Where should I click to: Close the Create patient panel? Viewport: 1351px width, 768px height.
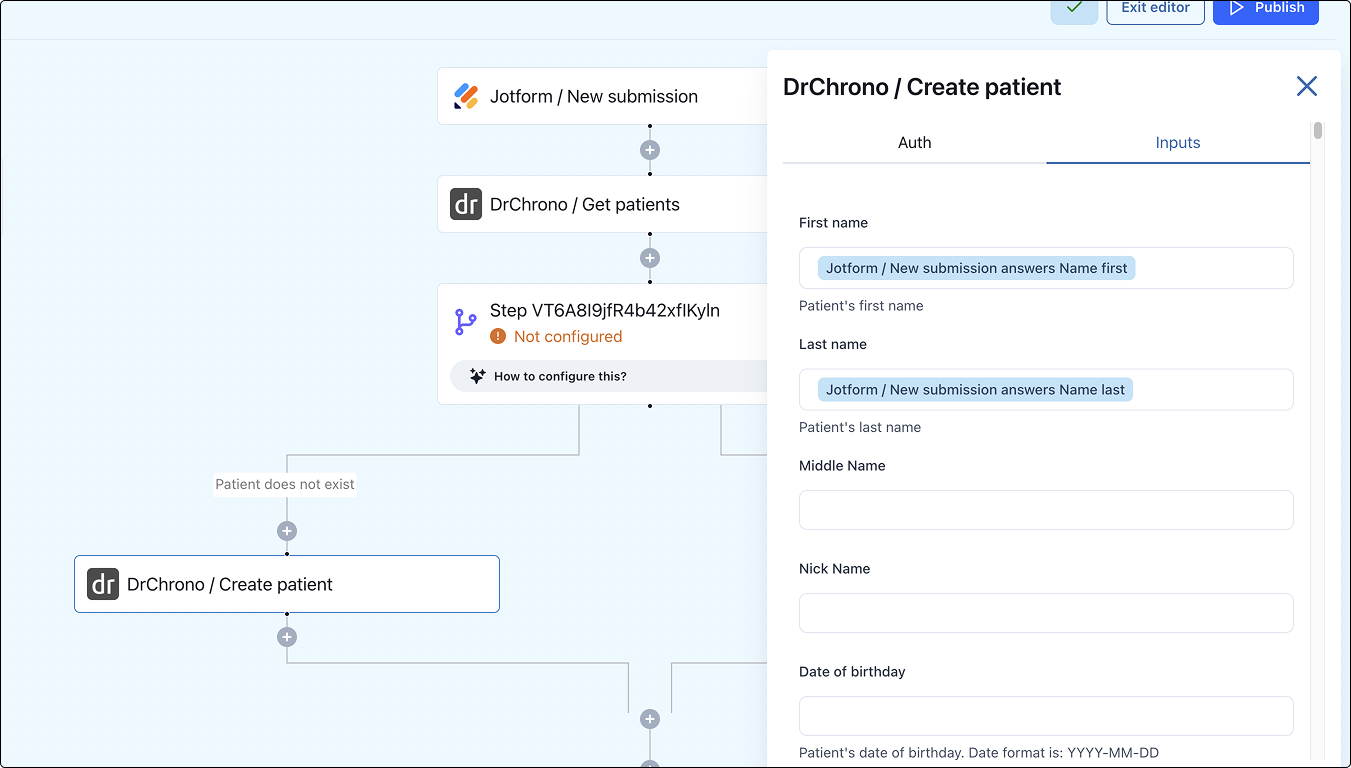pyautogui.click(x=1306, y=86)
